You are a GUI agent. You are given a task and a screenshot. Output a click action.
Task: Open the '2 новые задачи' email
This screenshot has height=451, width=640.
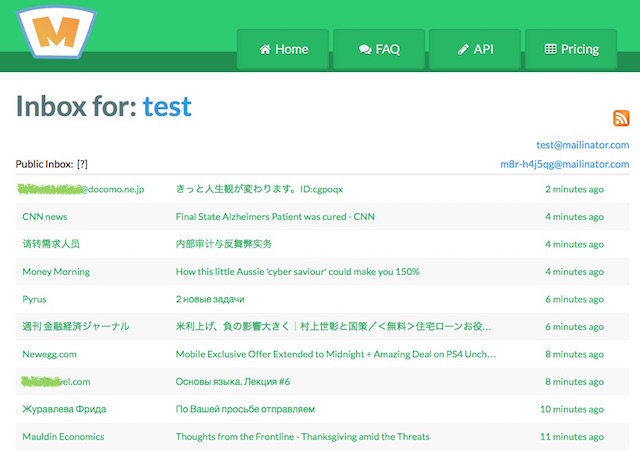[210, 299]
